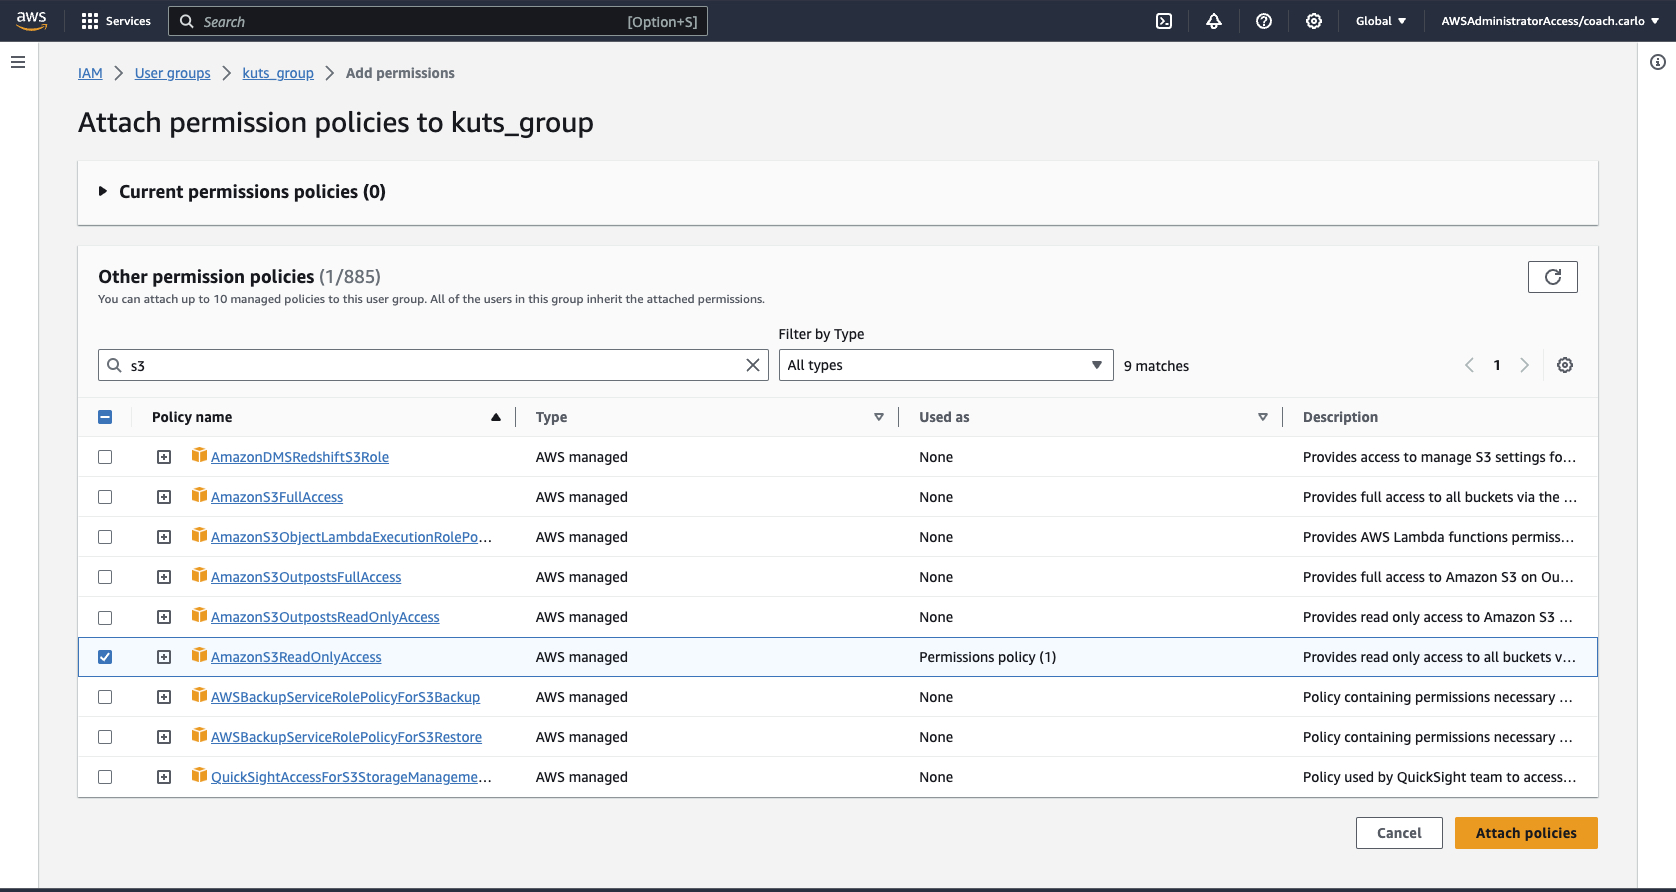Open the side navigation hamburger menu
1676x892 pixels.
[x=18, y=62]
